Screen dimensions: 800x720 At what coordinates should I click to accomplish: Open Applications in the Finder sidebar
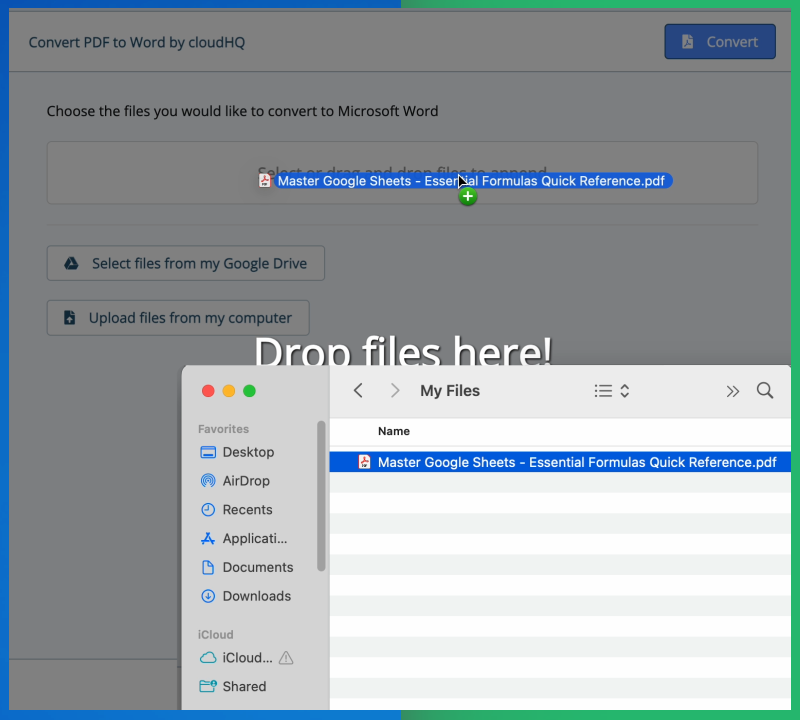click(243, 538)
